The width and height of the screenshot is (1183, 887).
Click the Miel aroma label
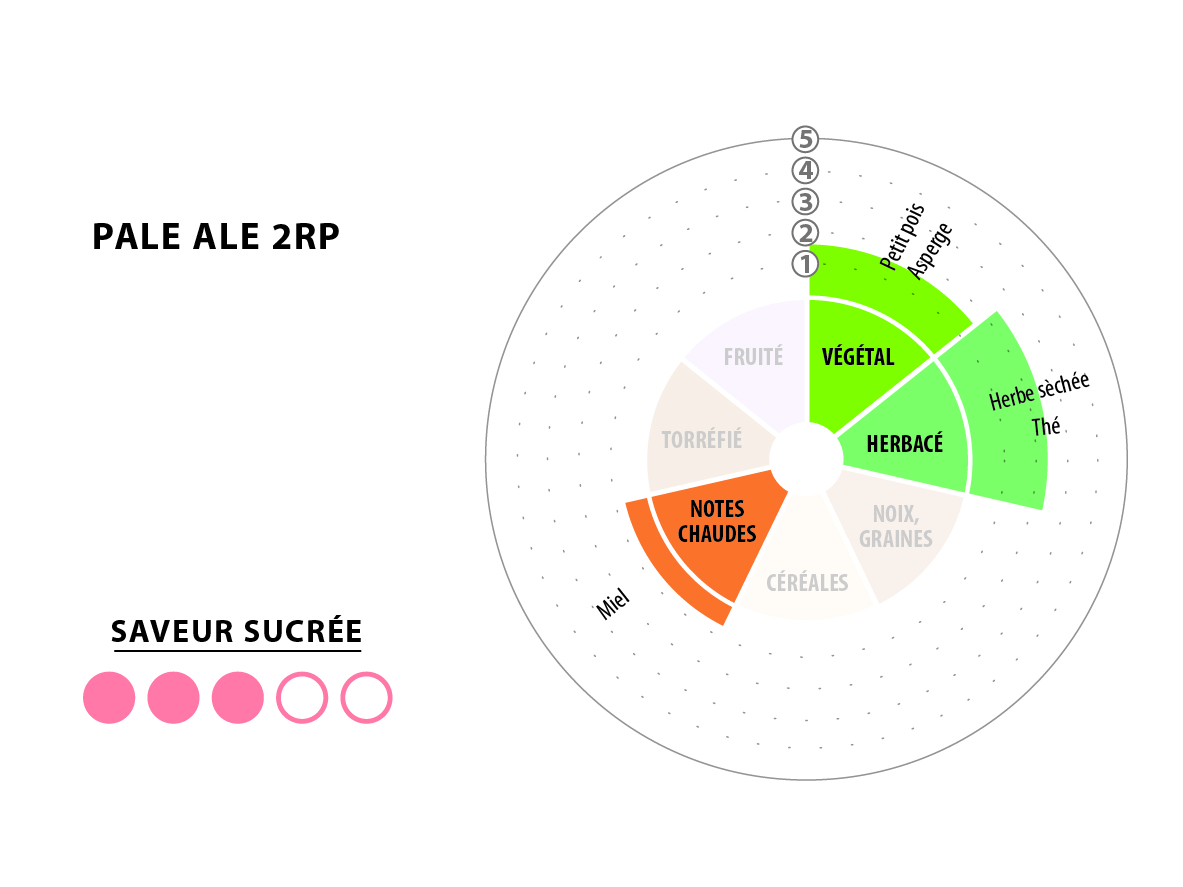click(613, 604)
